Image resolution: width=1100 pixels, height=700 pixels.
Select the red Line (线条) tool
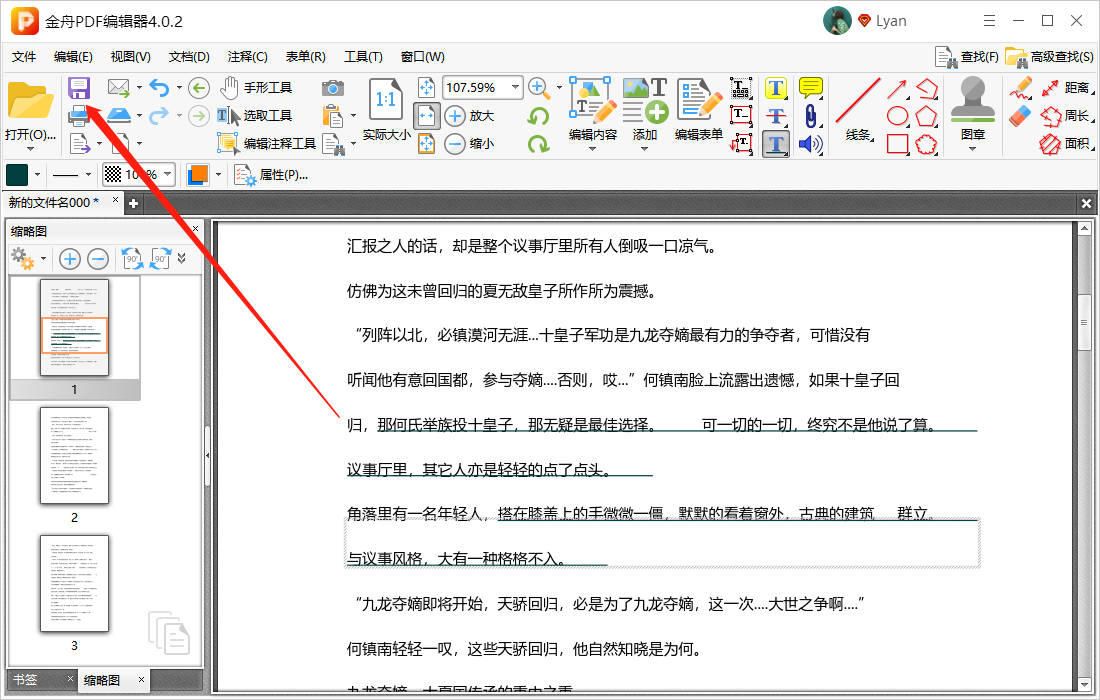pos(858,109)
